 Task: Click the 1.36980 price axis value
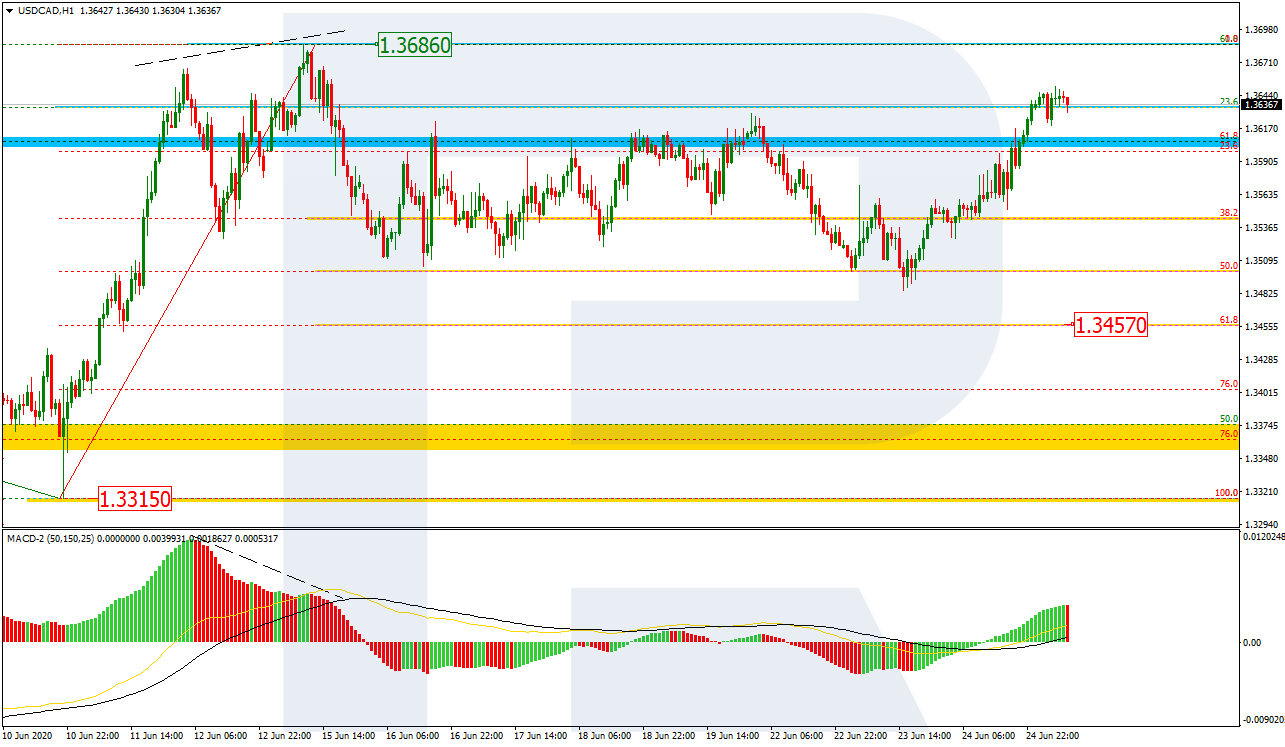pos(1263,29)
